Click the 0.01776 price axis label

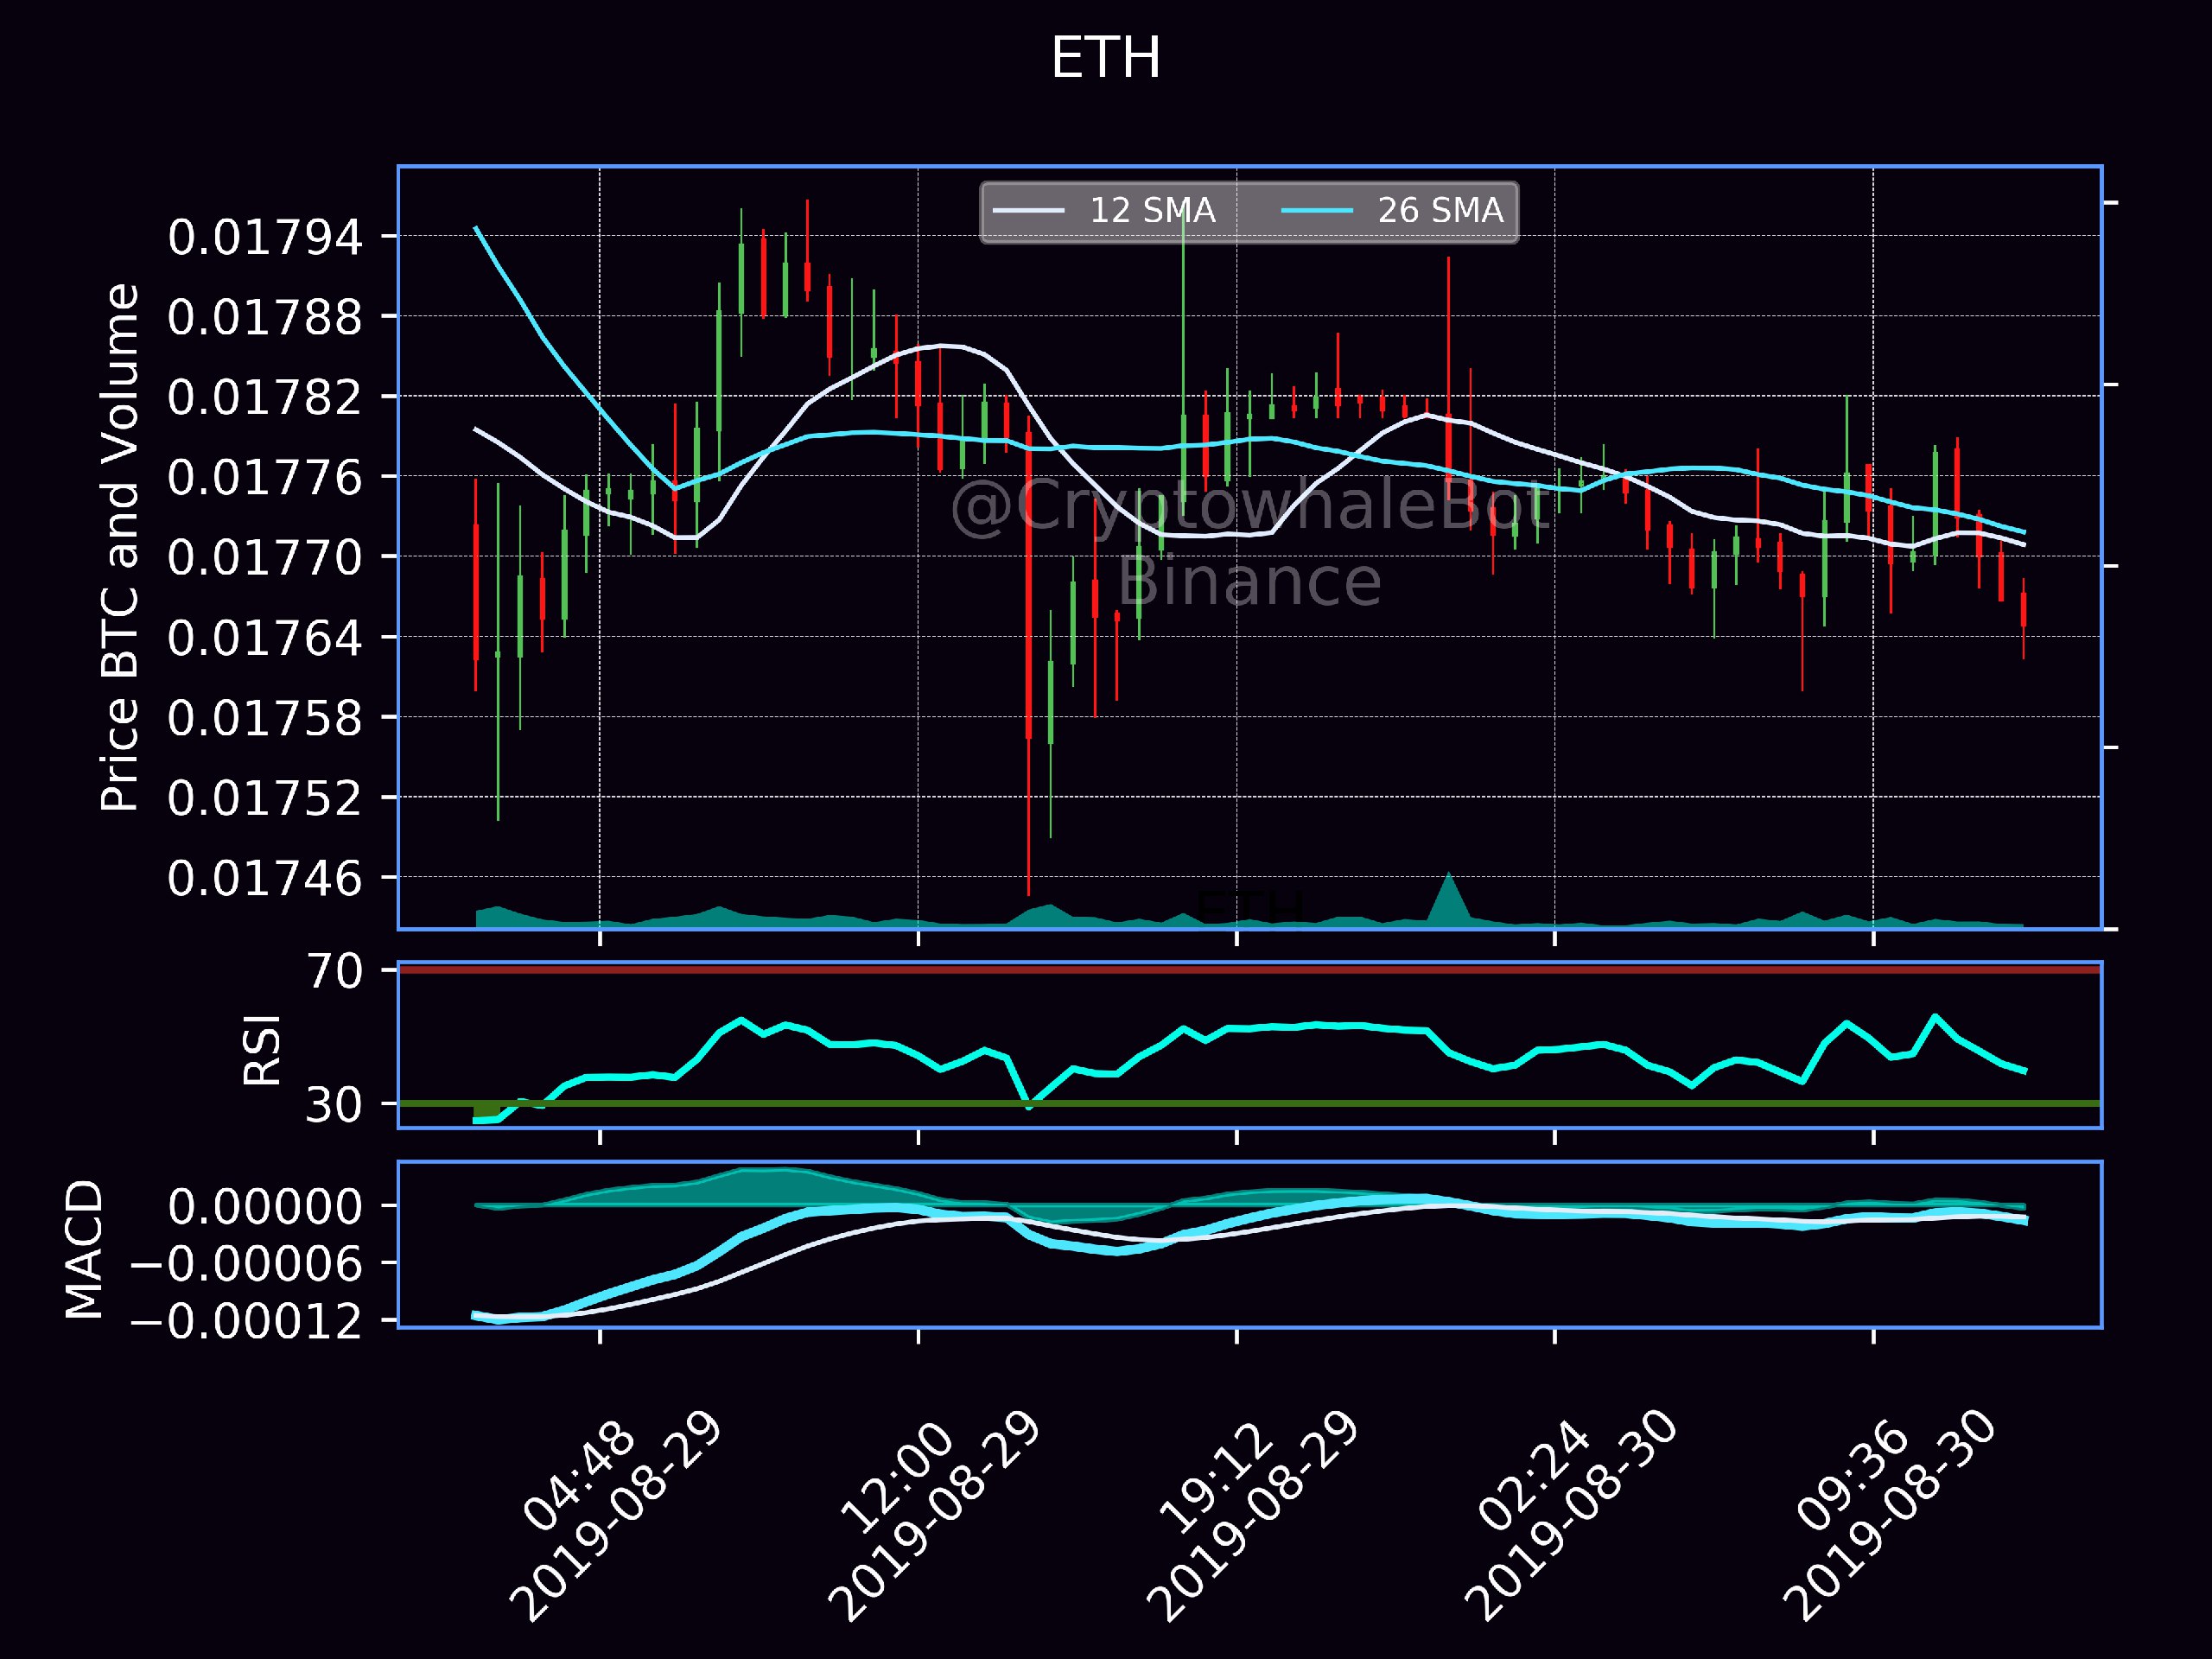pos(264,478)
